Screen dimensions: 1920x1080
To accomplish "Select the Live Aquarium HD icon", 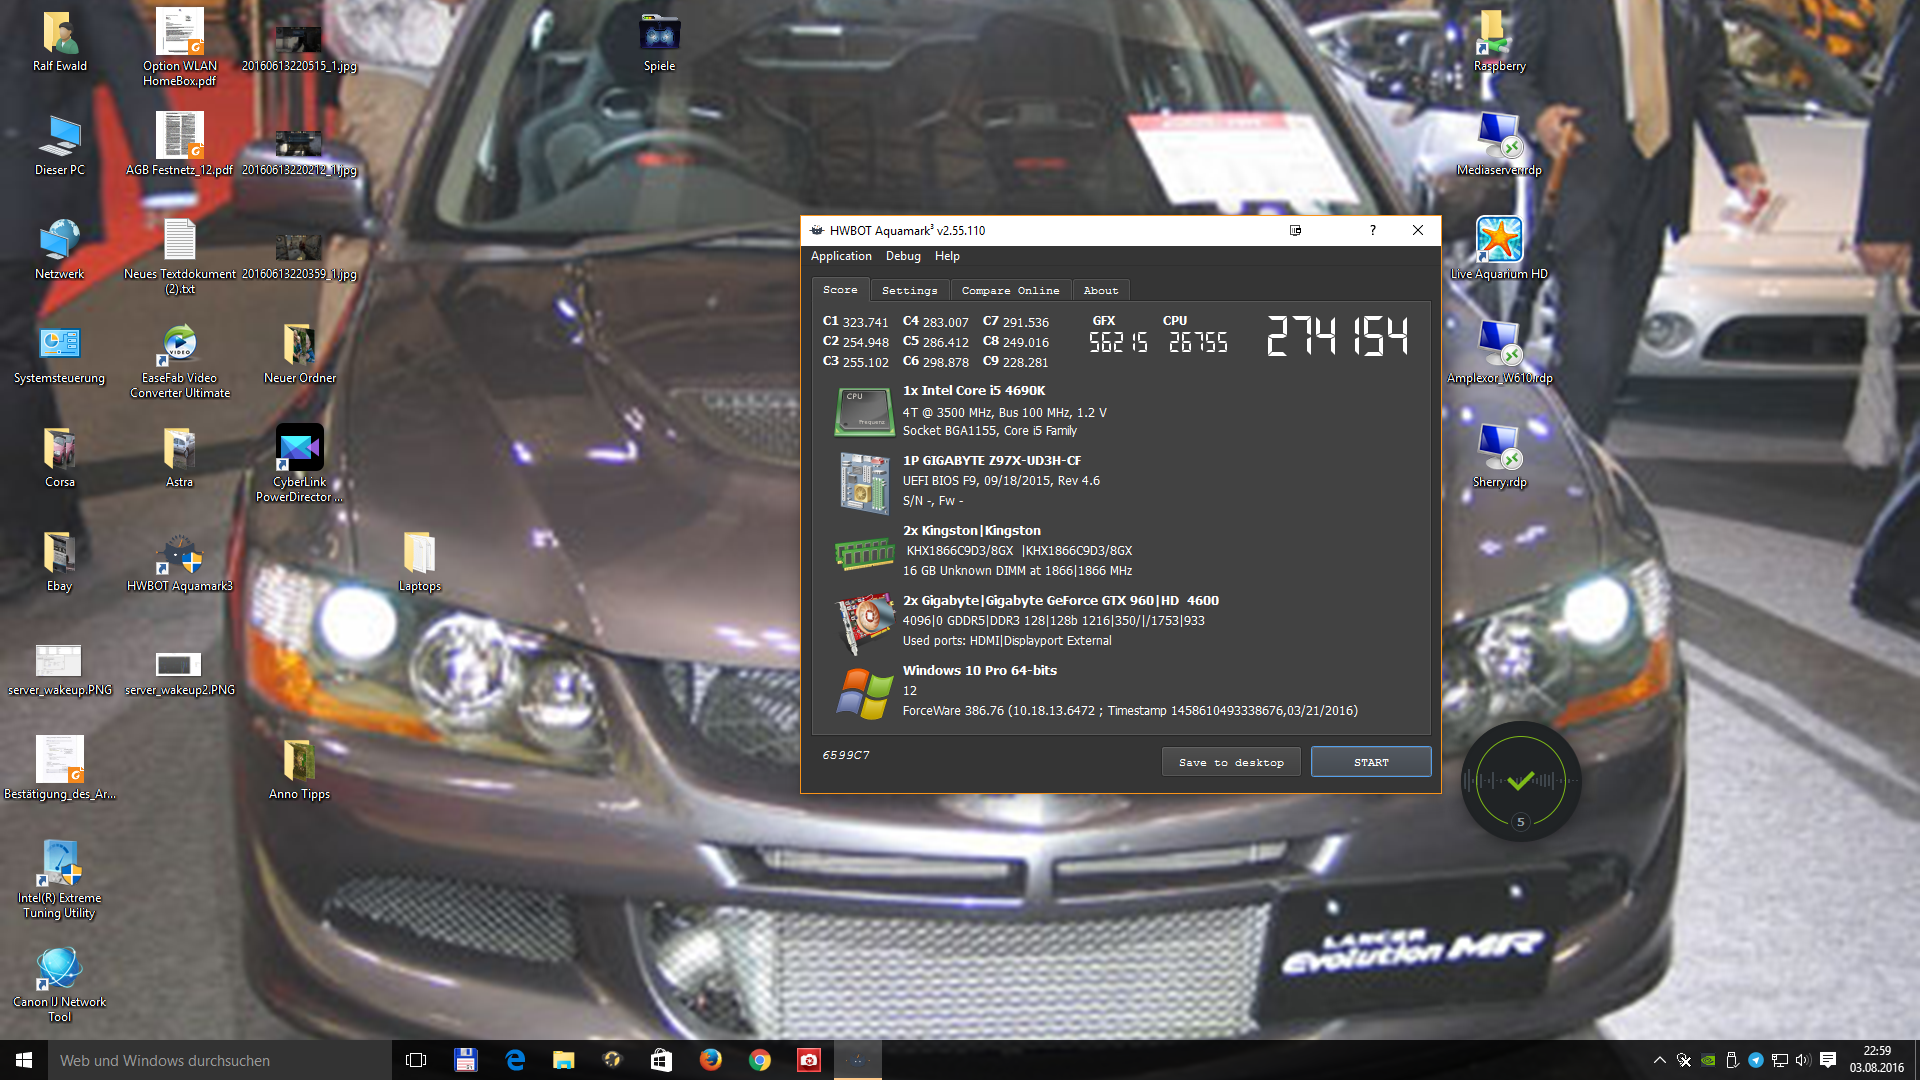I will tap(1499, 248).
